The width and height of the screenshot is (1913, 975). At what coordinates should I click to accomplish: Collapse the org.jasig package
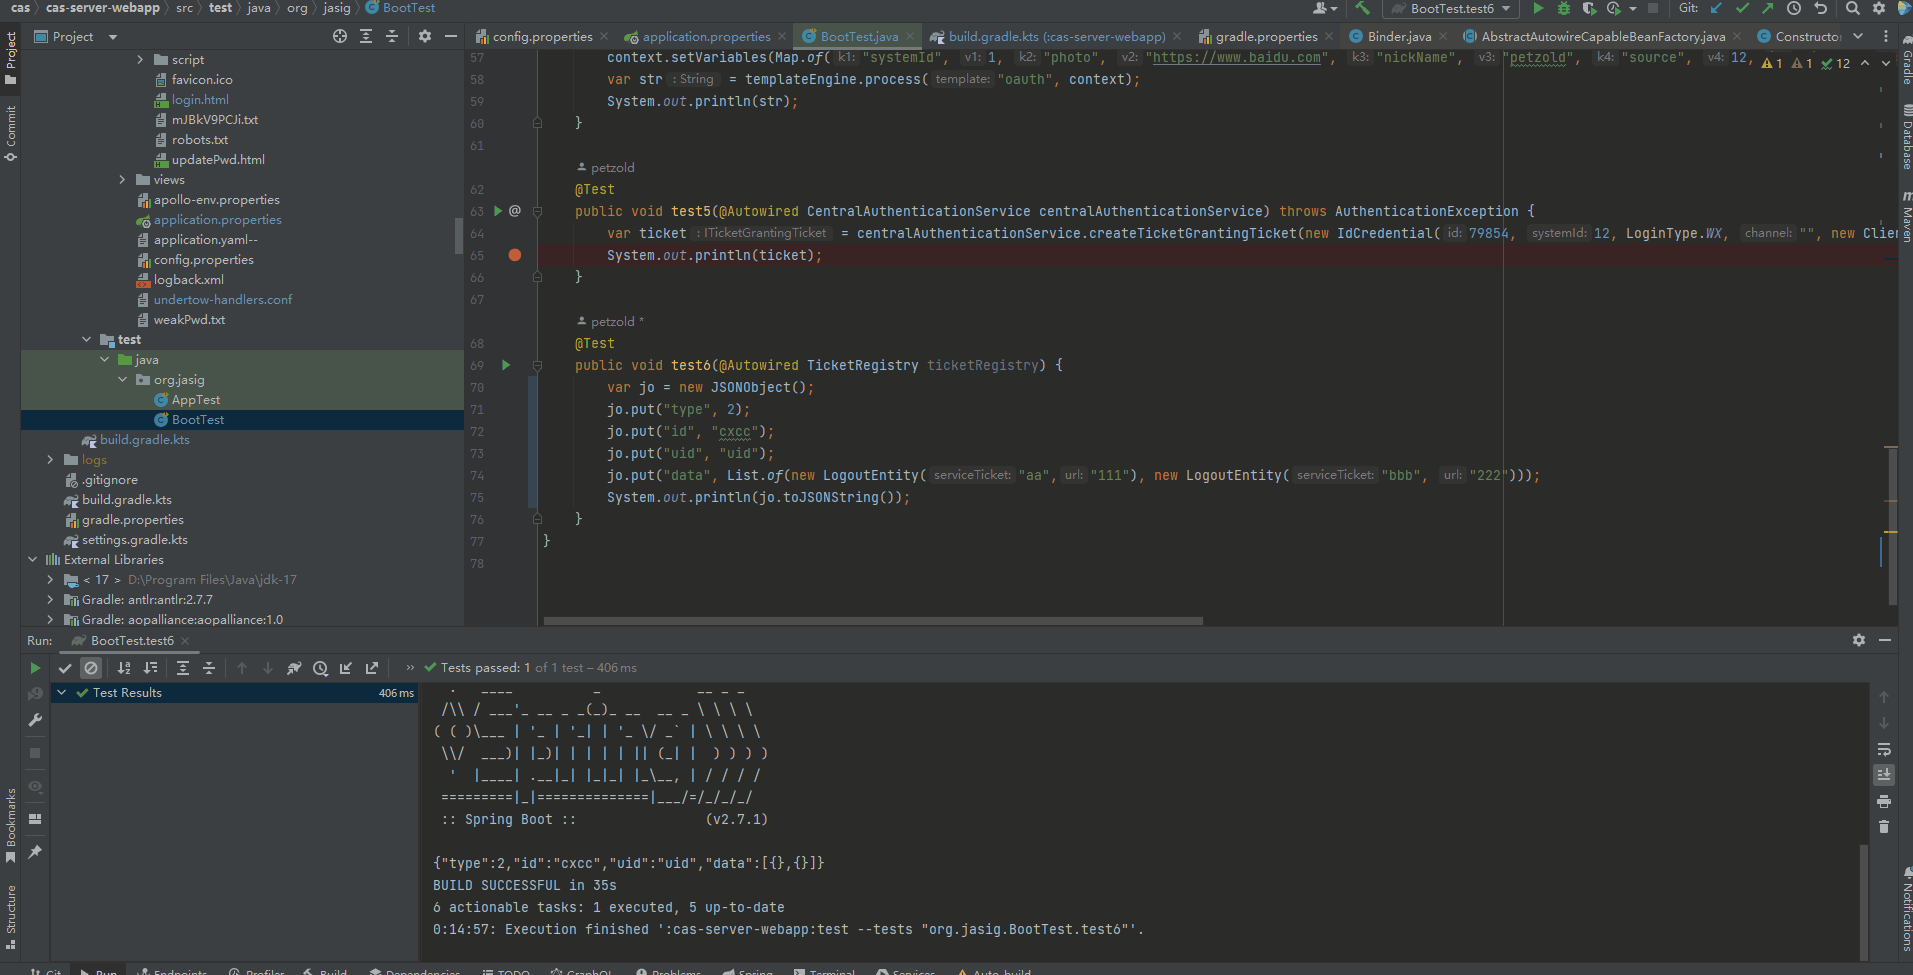122,380
